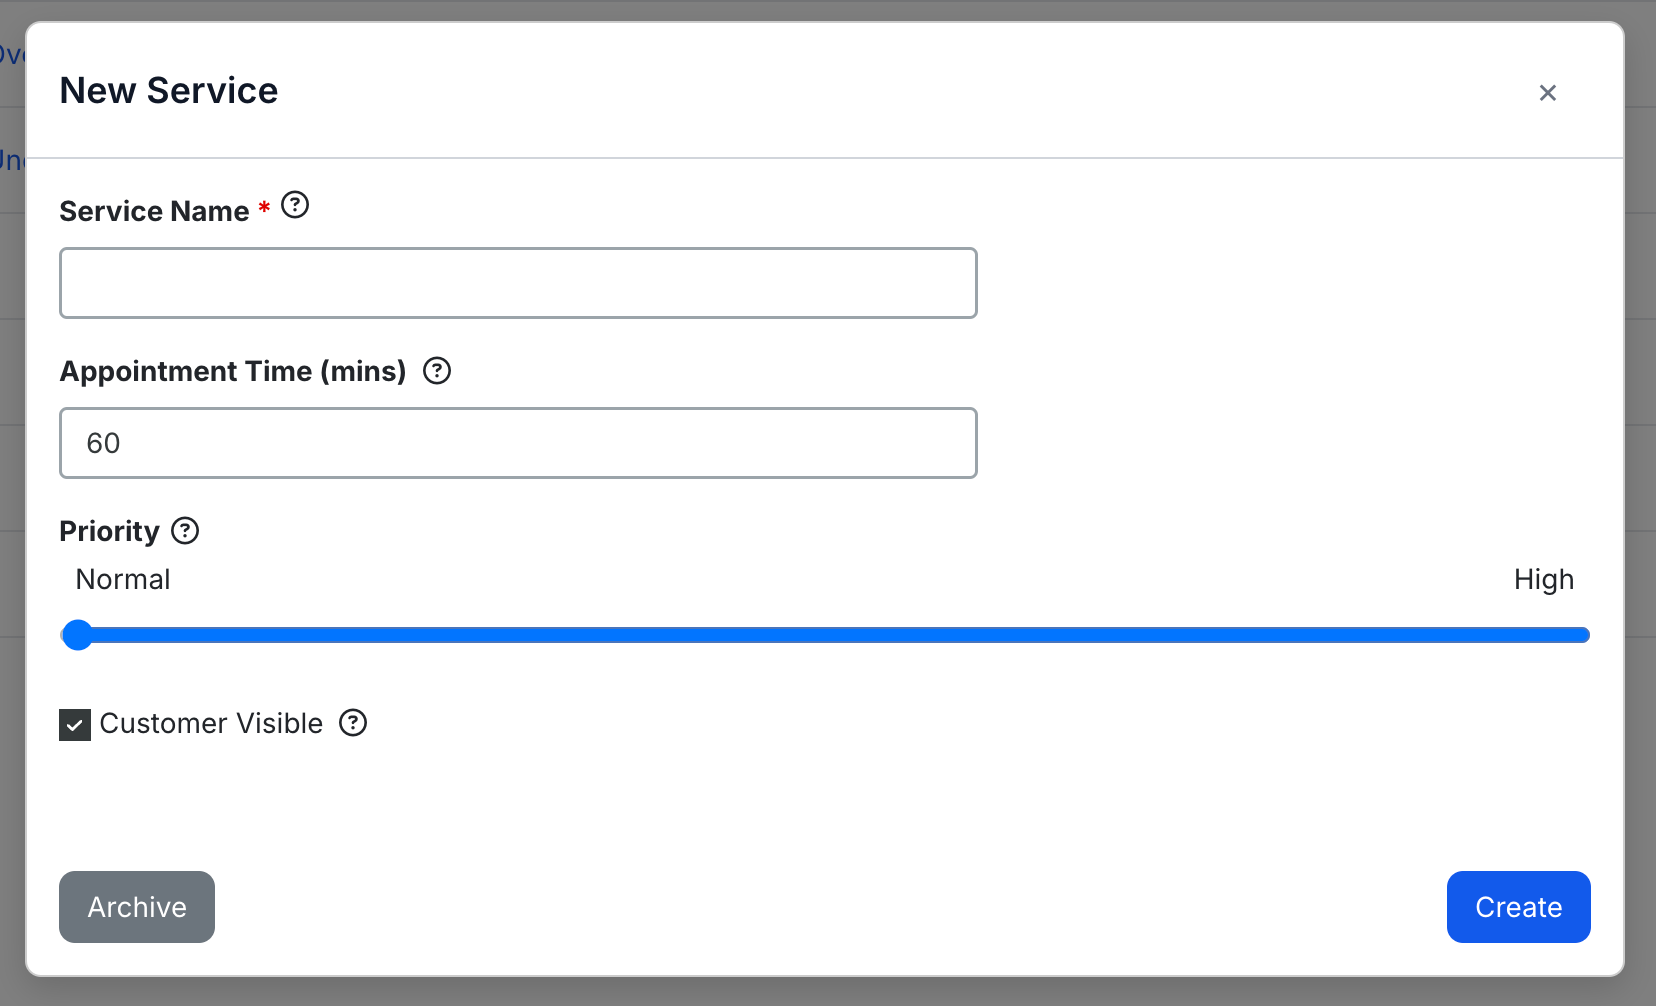Click the Appointment Time help question icon
1656x1006 pixels.
click(437, 371)
